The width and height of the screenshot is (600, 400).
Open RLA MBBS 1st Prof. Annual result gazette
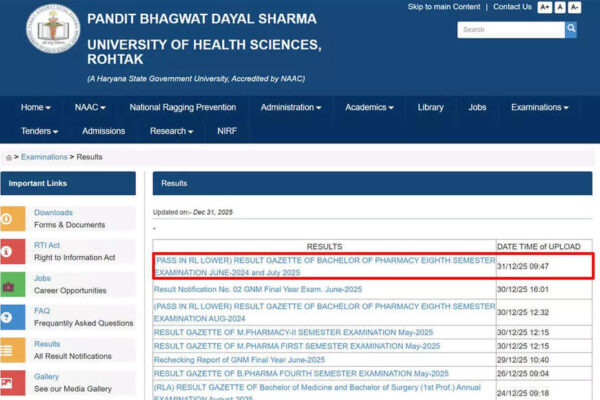[317, 392]
